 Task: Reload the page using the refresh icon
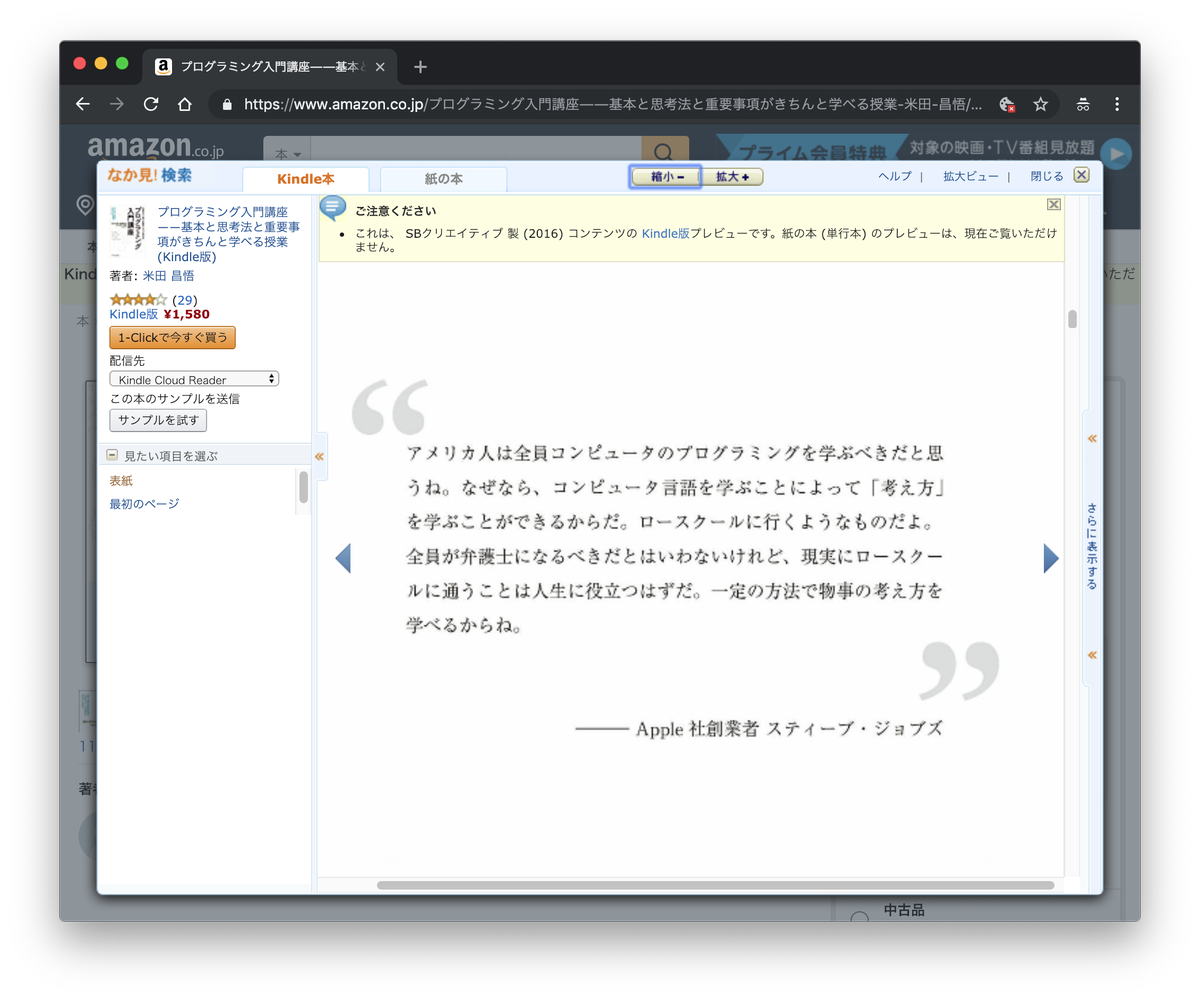pos(151,104)
